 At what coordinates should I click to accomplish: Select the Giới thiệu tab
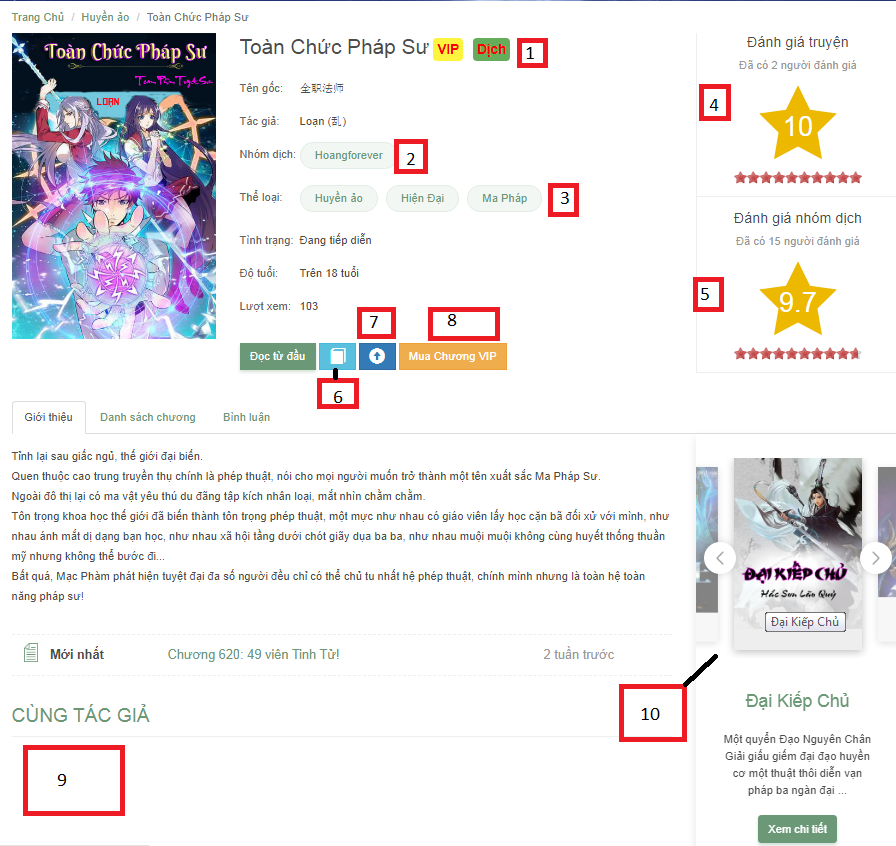(x=49, y=417)
